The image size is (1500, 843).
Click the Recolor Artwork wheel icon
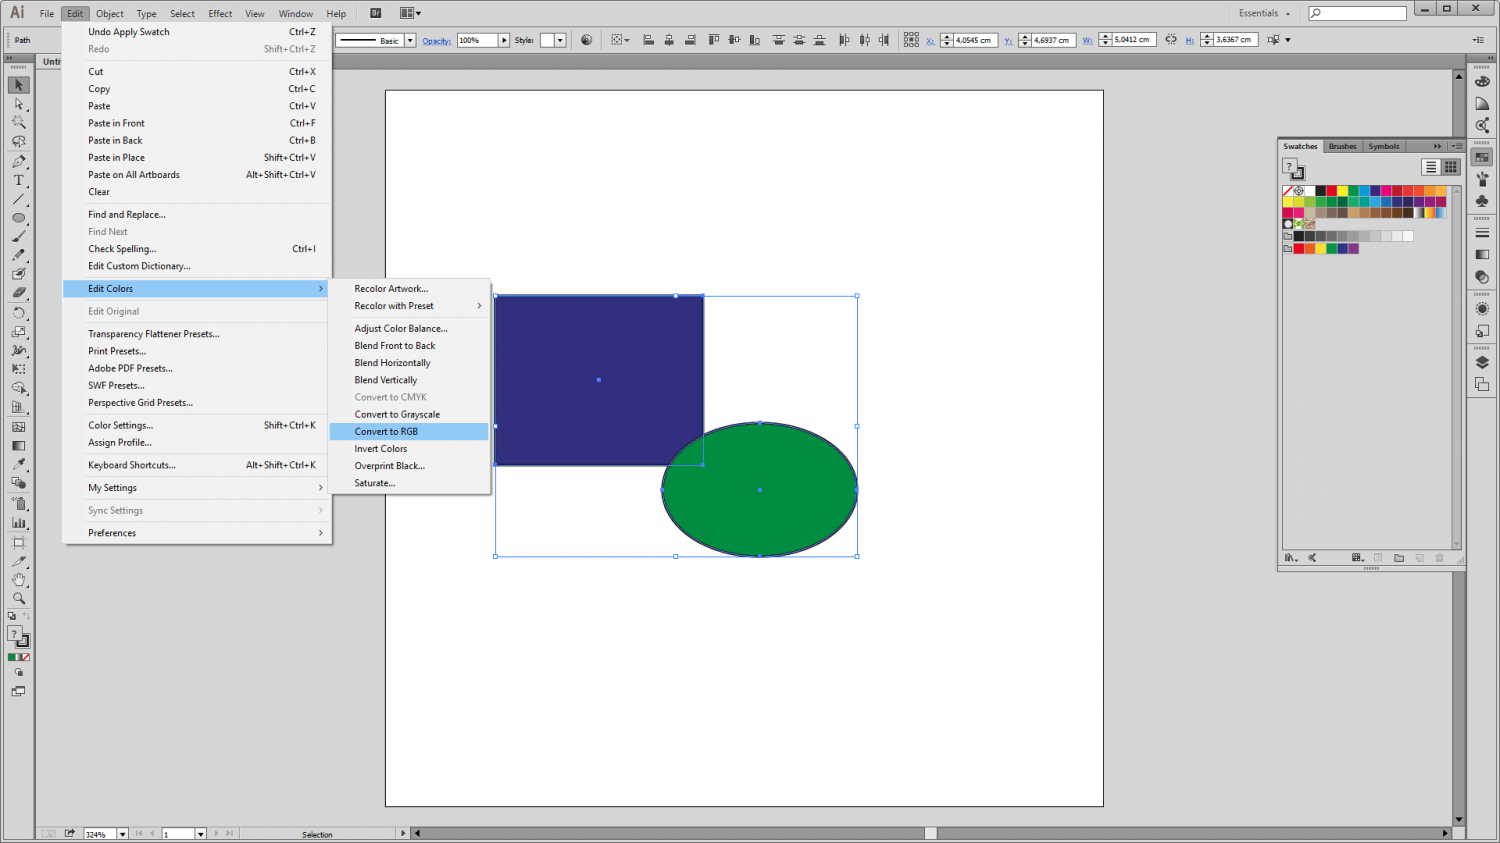point(586,40)
